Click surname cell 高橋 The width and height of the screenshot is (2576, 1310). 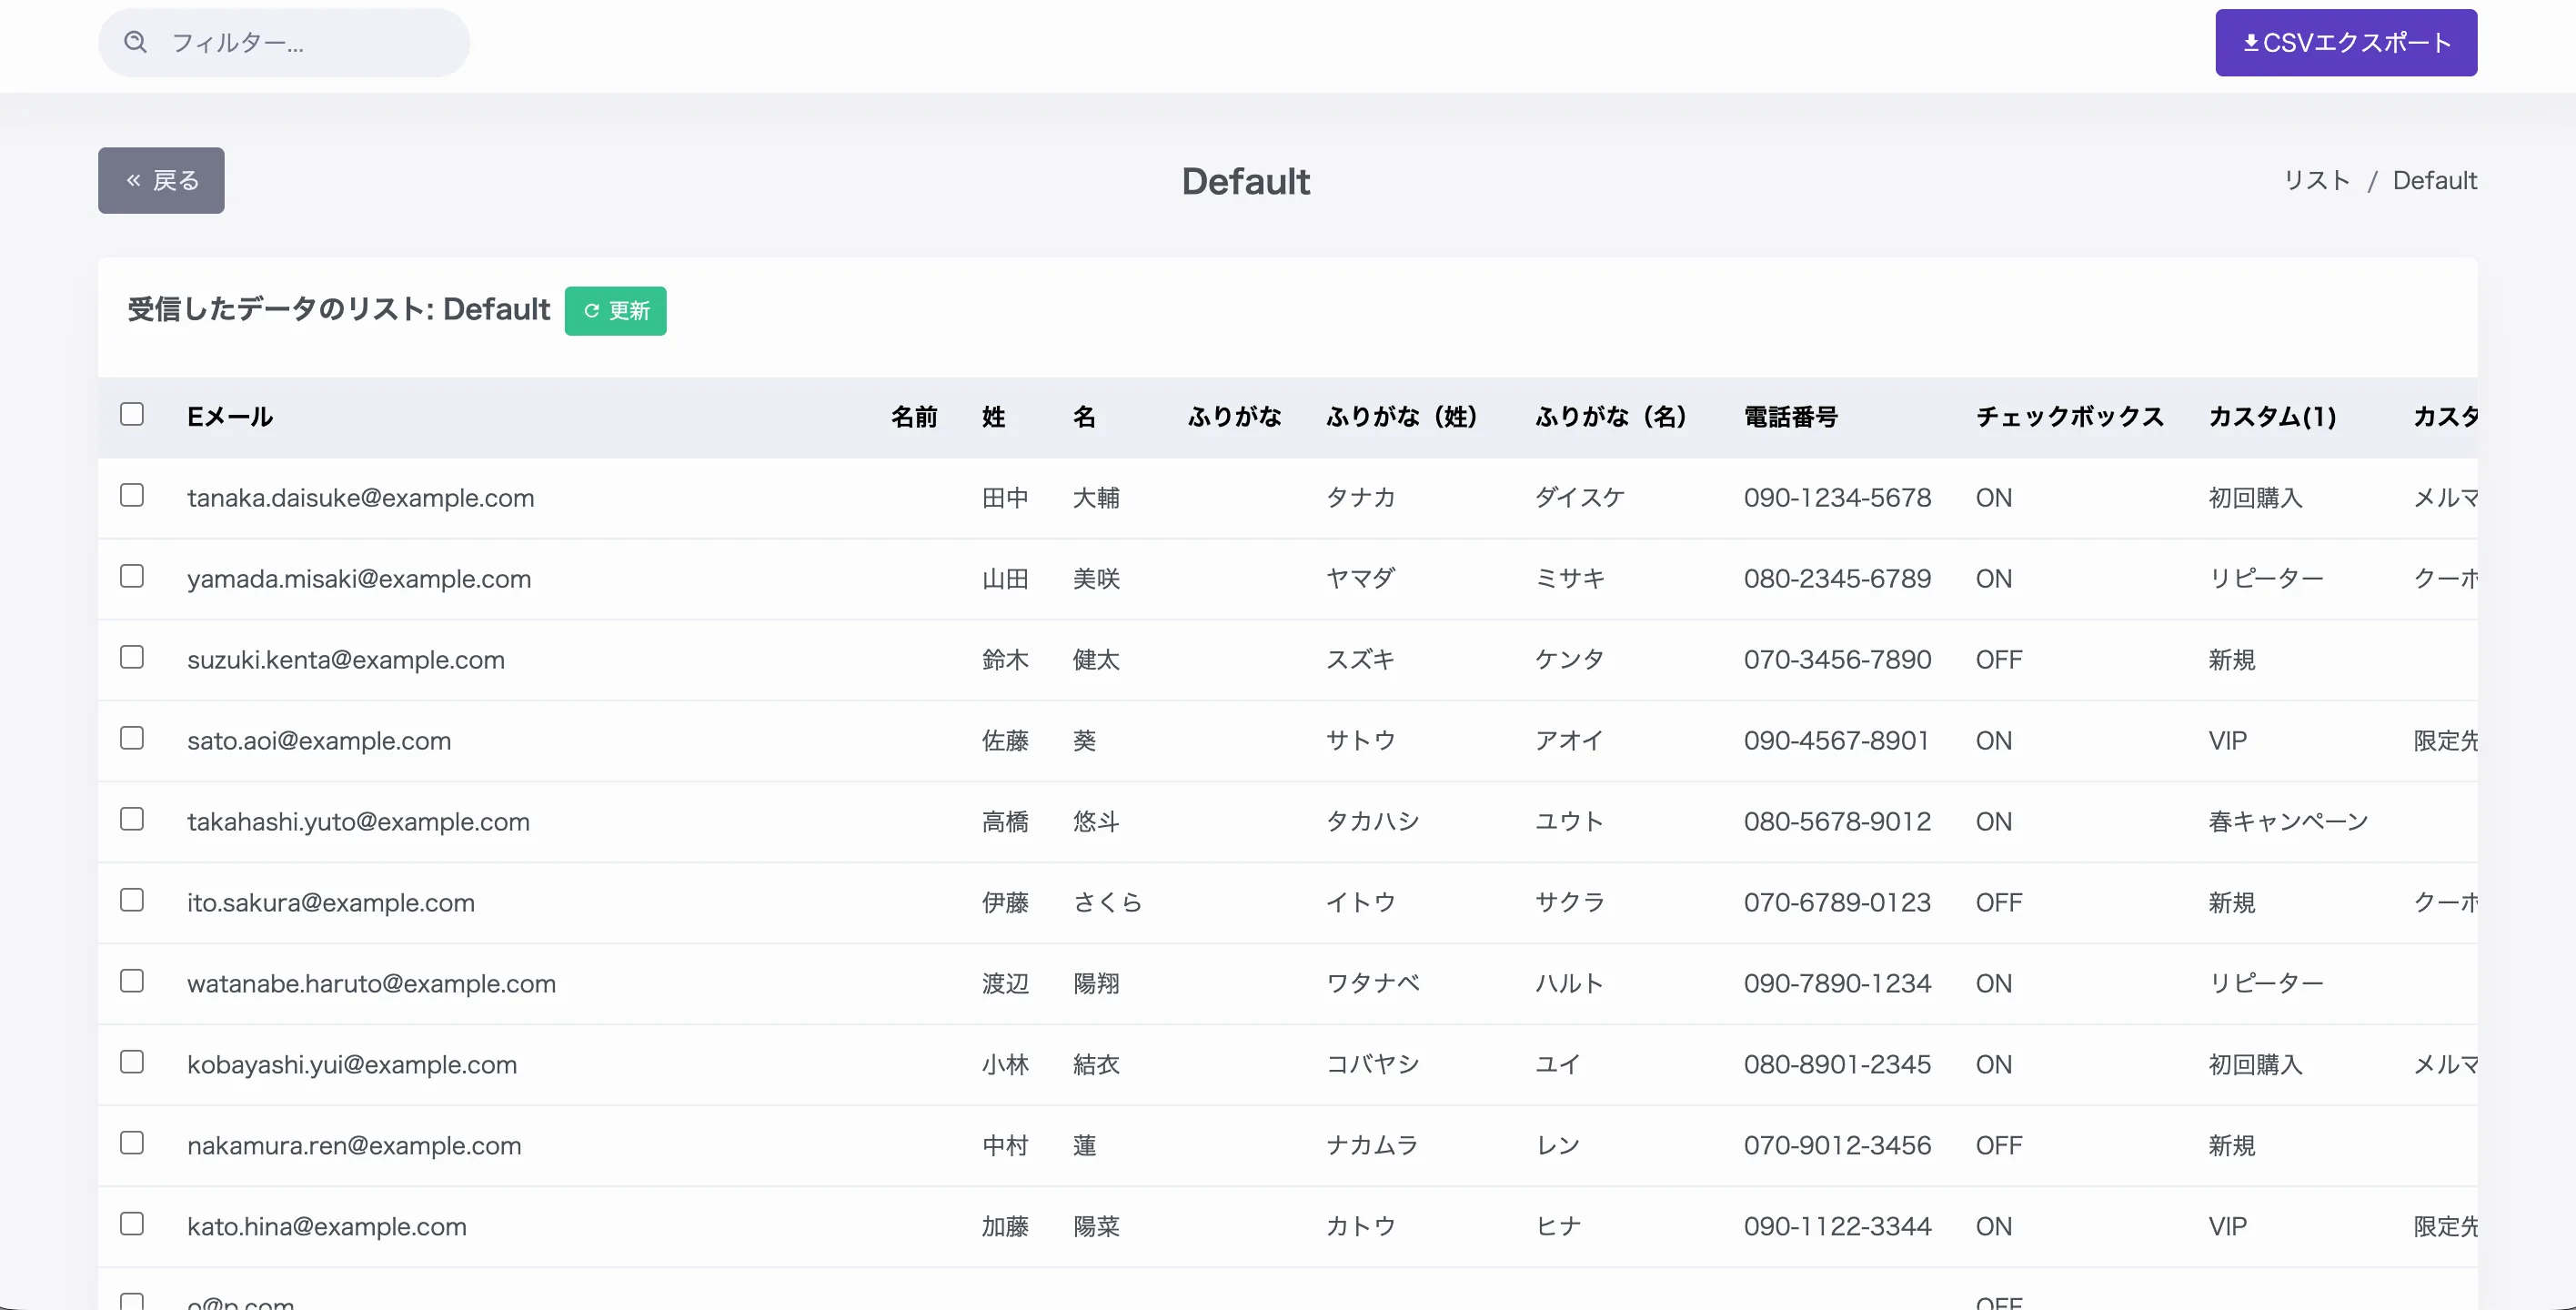coord(1005,822)
